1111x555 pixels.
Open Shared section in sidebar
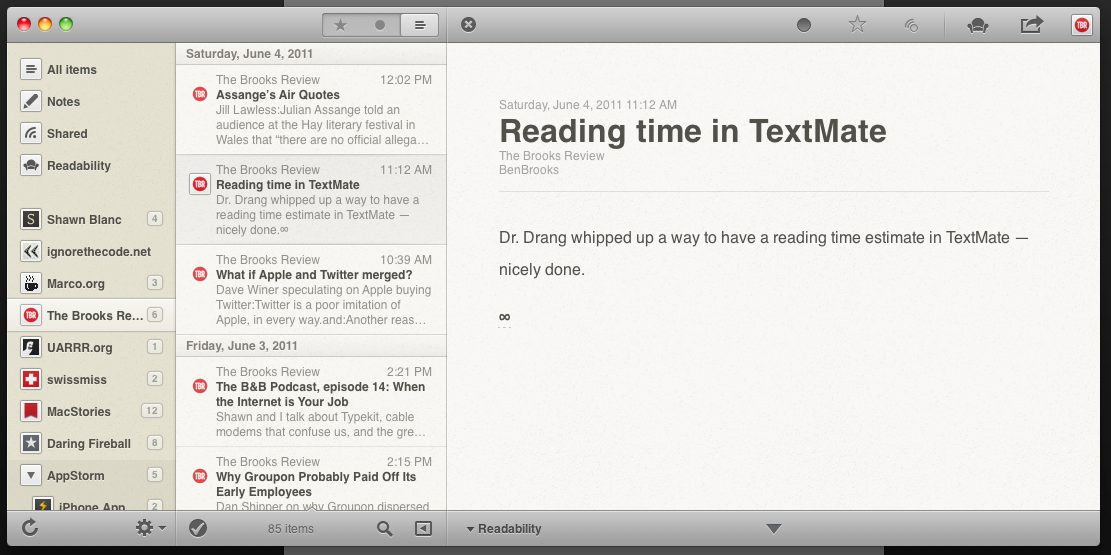click(91, 133)
